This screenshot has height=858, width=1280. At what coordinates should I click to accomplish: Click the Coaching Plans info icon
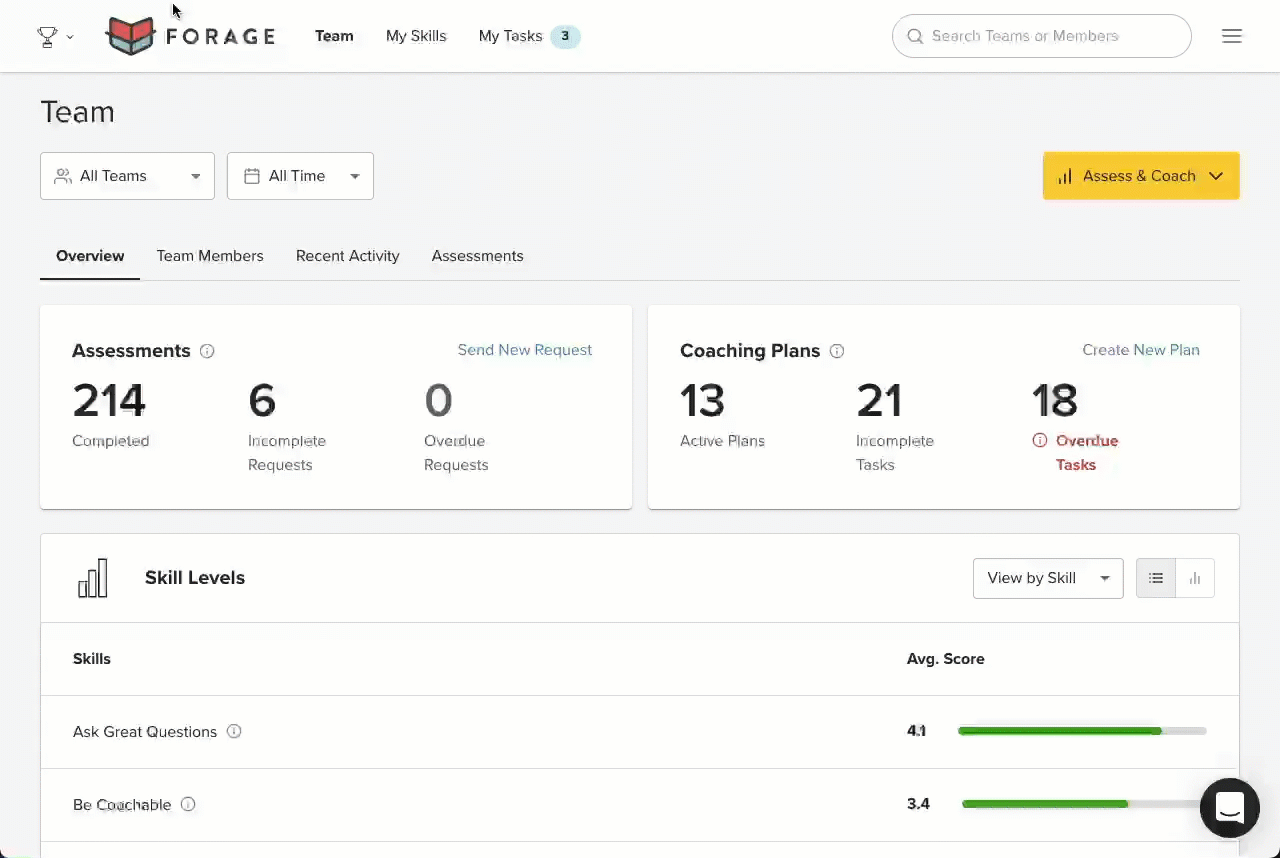837,351
